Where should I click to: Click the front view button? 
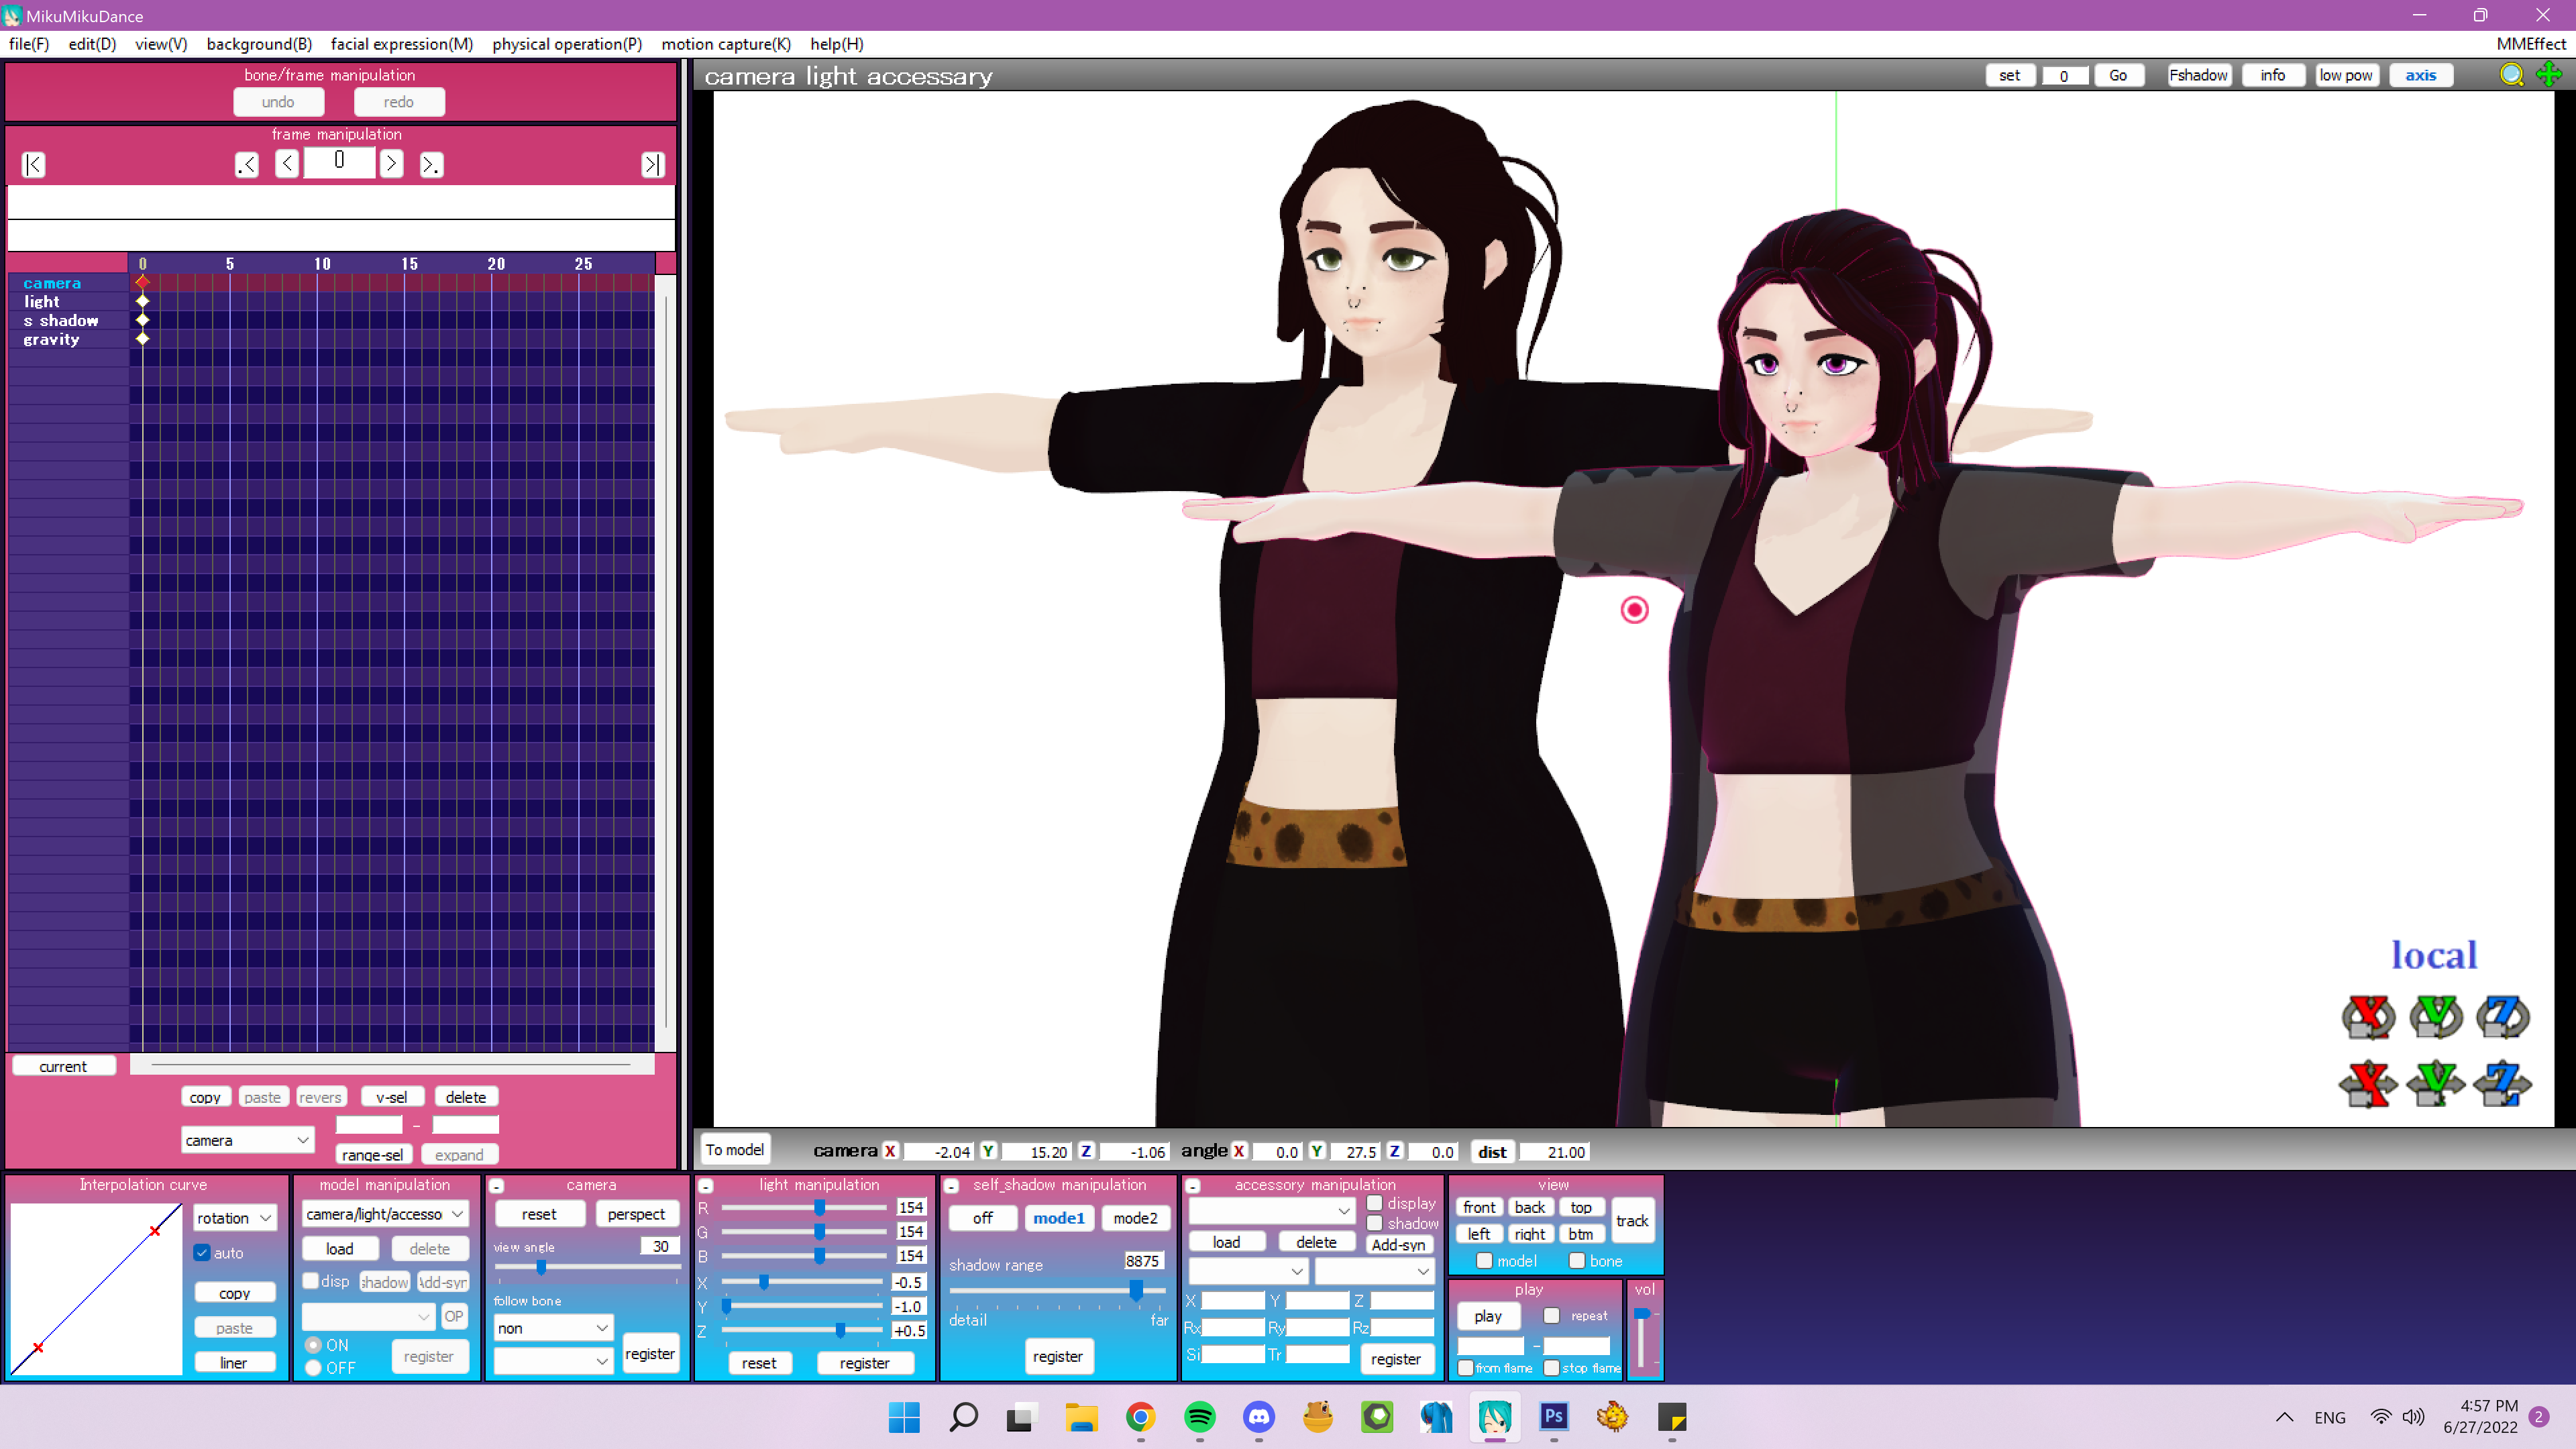pos(1479,1207)
